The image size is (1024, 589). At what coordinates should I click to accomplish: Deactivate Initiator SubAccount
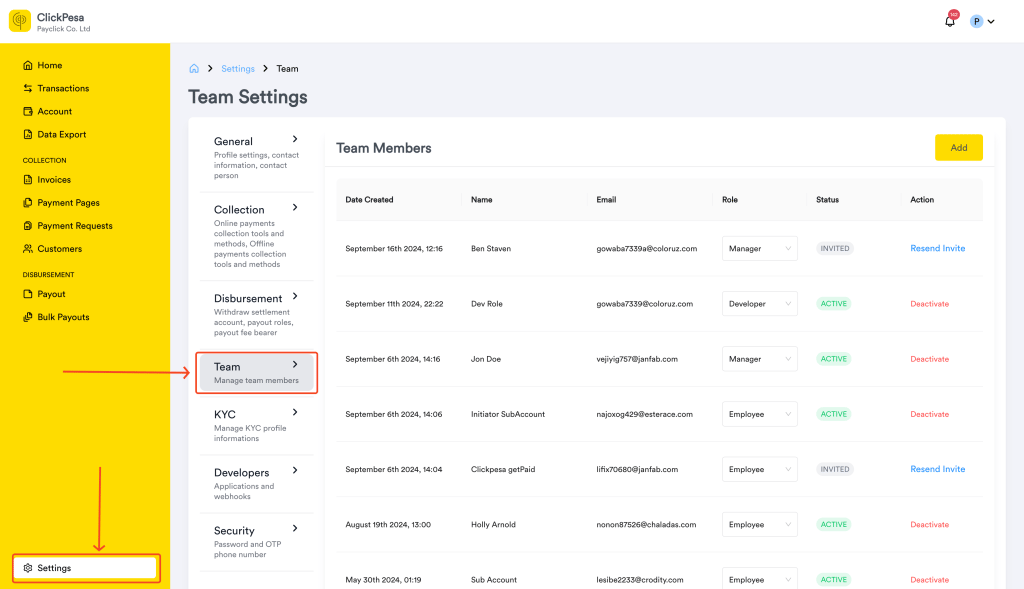click(x=929, y=414)
